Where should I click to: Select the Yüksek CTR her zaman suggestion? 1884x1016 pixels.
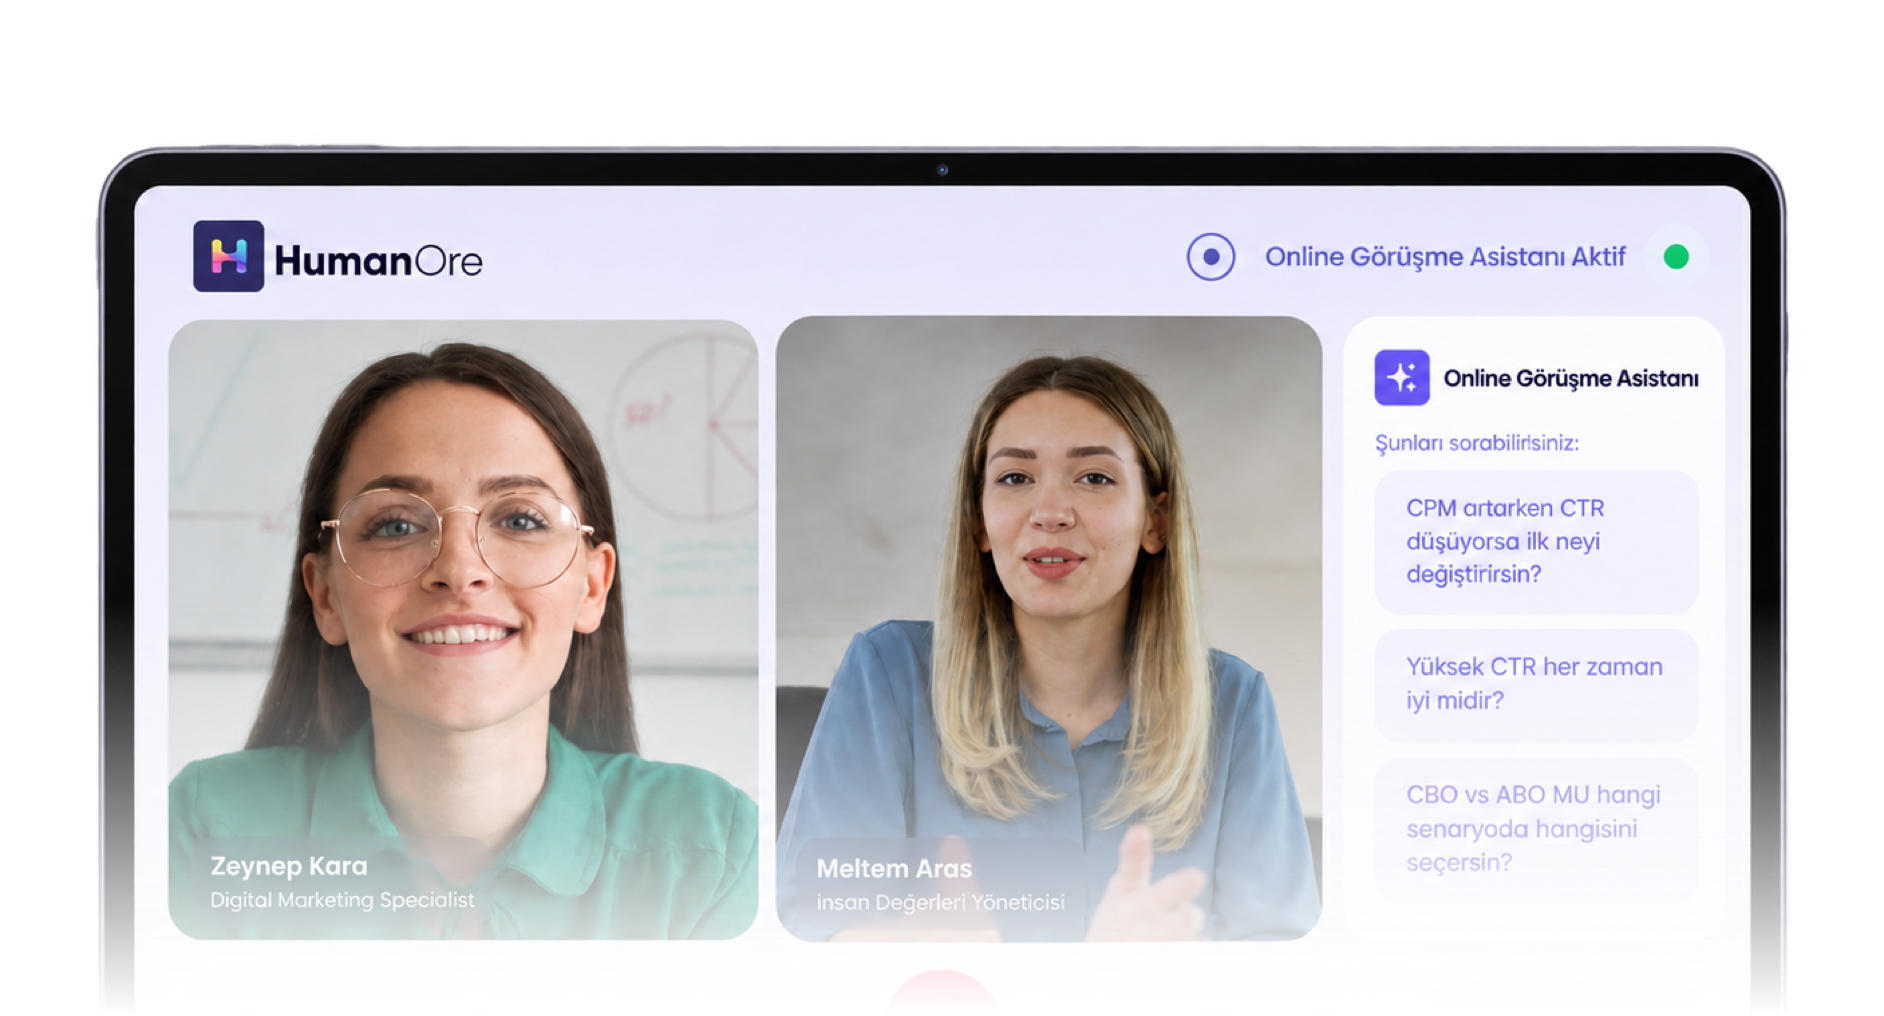pos(1536,684)
